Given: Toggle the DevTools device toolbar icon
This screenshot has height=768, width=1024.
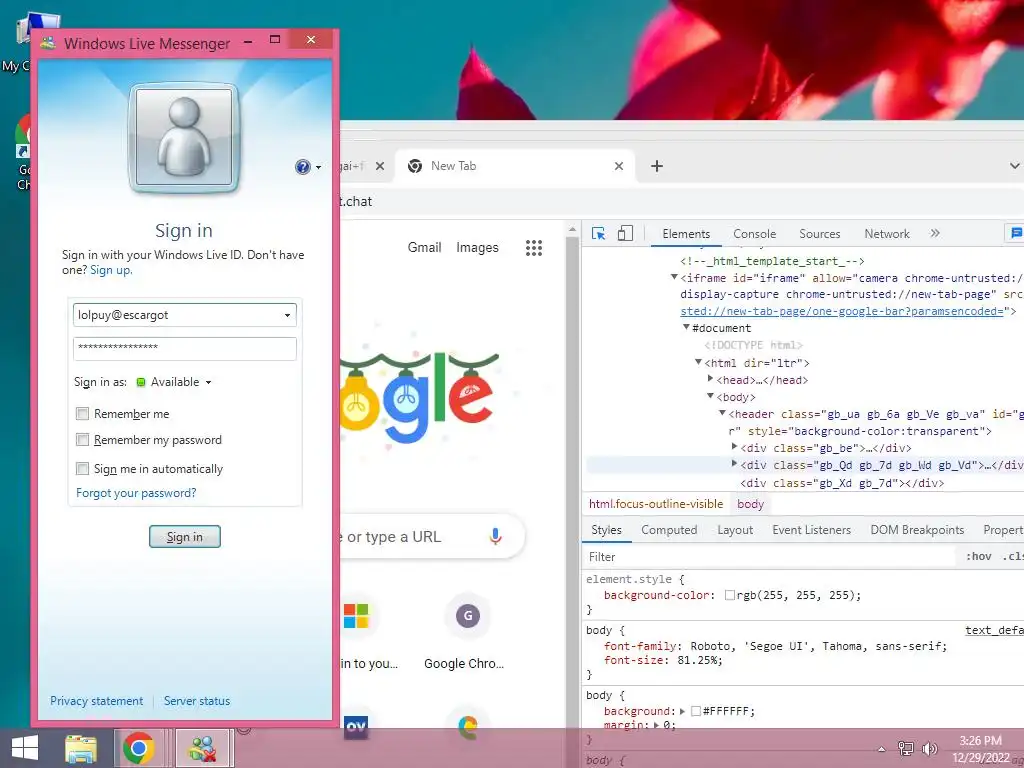Looking at the screenshot, I should pos(625,234).
